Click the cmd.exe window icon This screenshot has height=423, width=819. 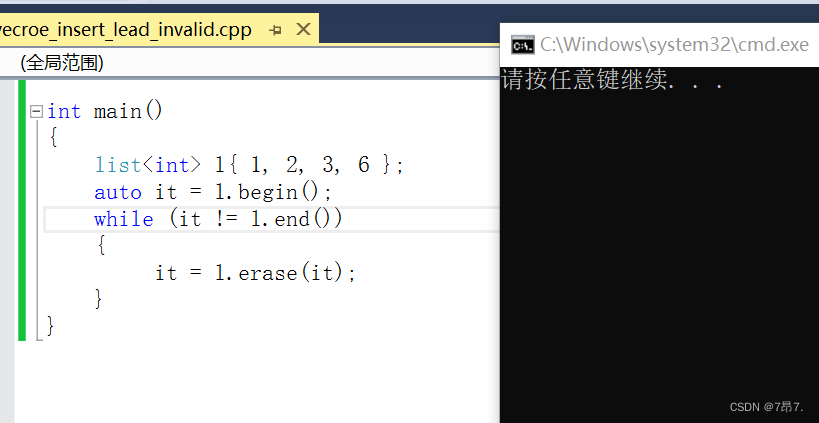click(x=522, y=45)
